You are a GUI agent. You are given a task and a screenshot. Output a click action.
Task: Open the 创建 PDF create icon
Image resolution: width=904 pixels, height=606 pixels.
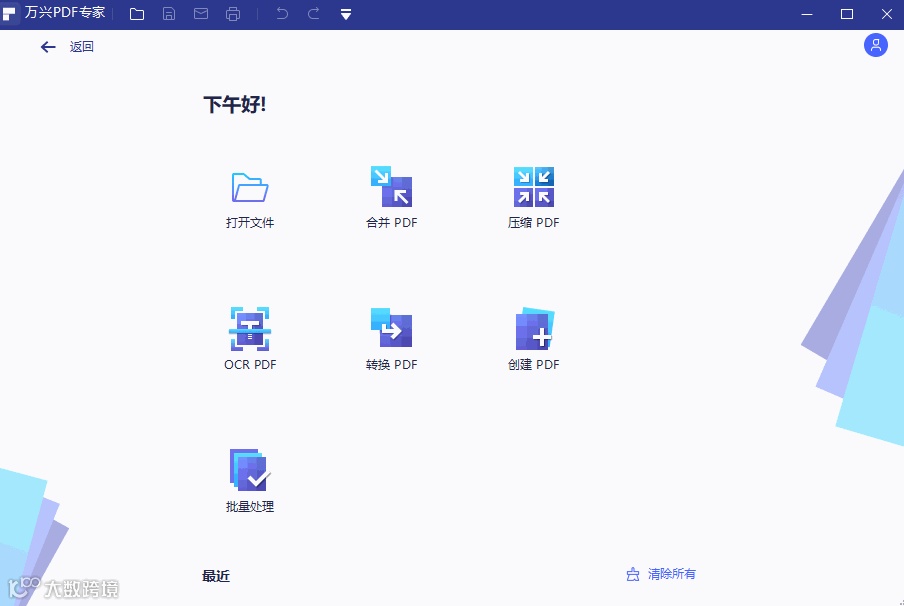(x=534, y=329)
